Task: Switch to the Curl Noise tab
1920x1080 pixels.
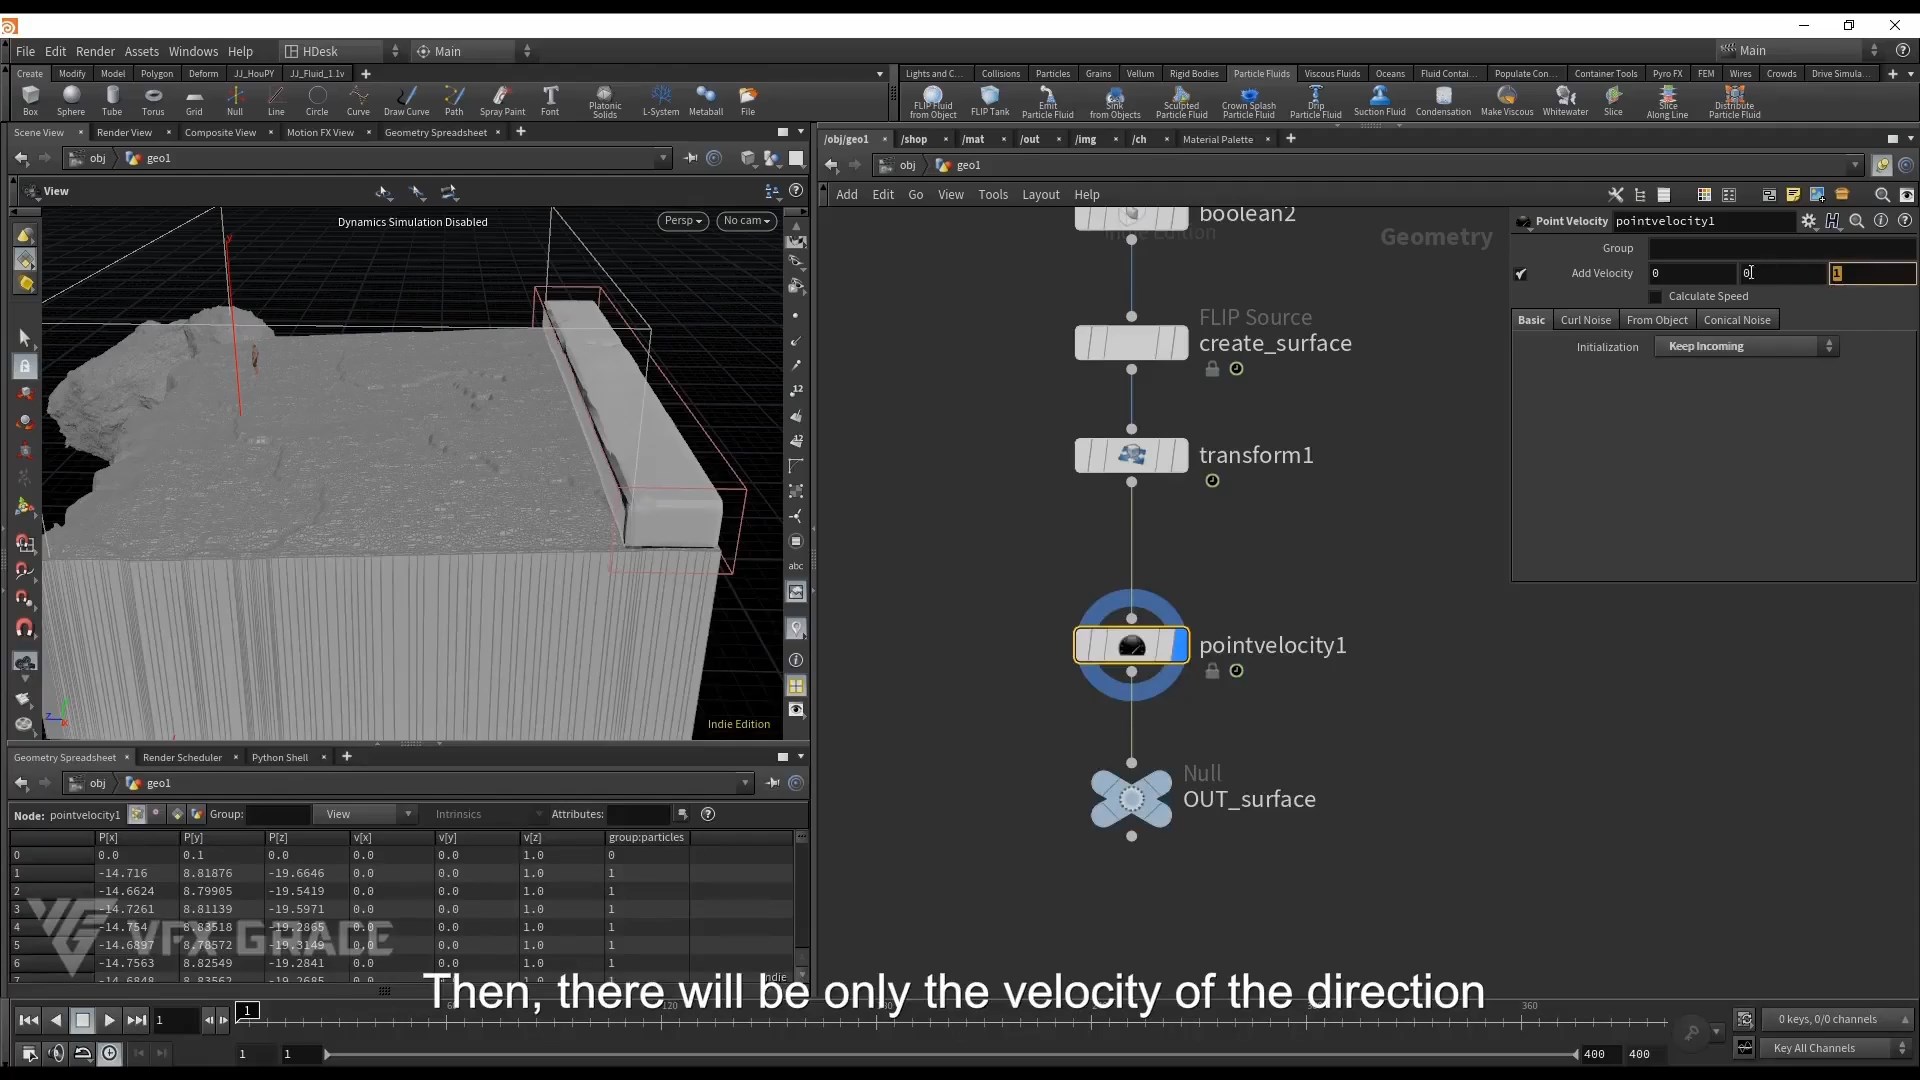Action: pos(1586,319)
